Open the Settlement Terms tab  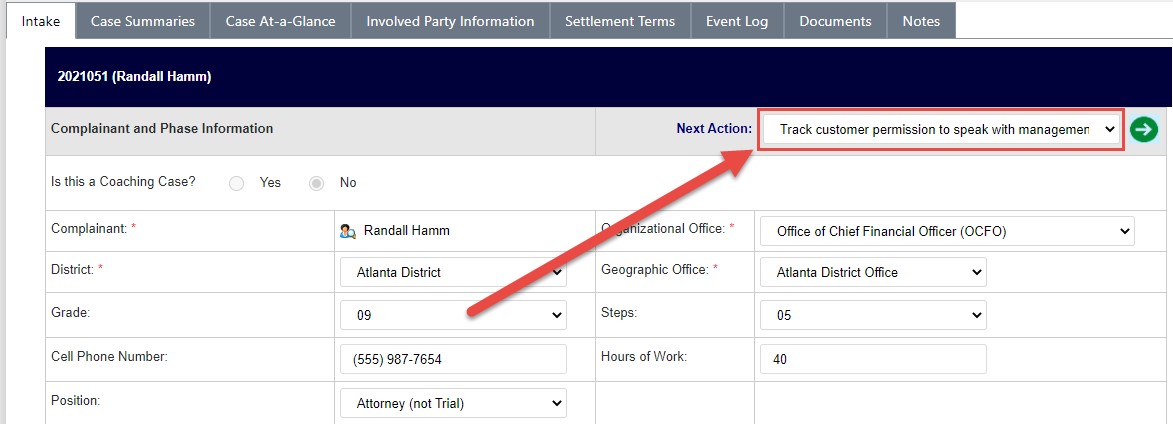620,21
